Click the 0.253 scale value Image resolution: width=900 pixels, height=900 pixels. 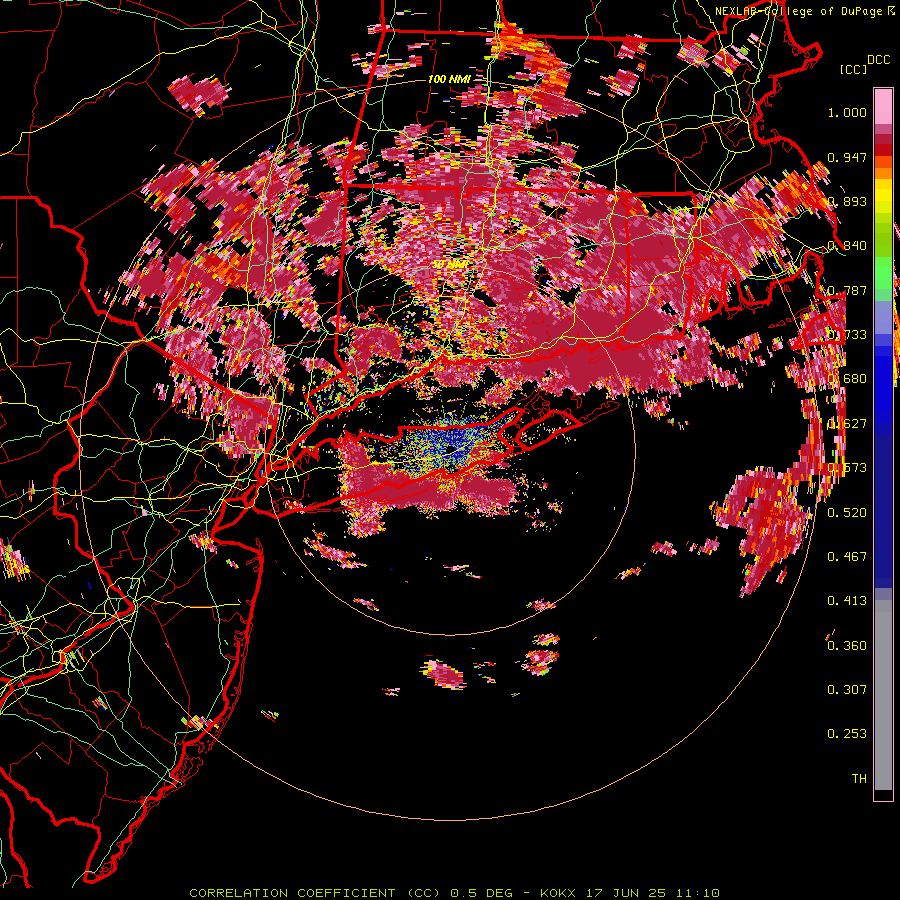click(847, 734)
